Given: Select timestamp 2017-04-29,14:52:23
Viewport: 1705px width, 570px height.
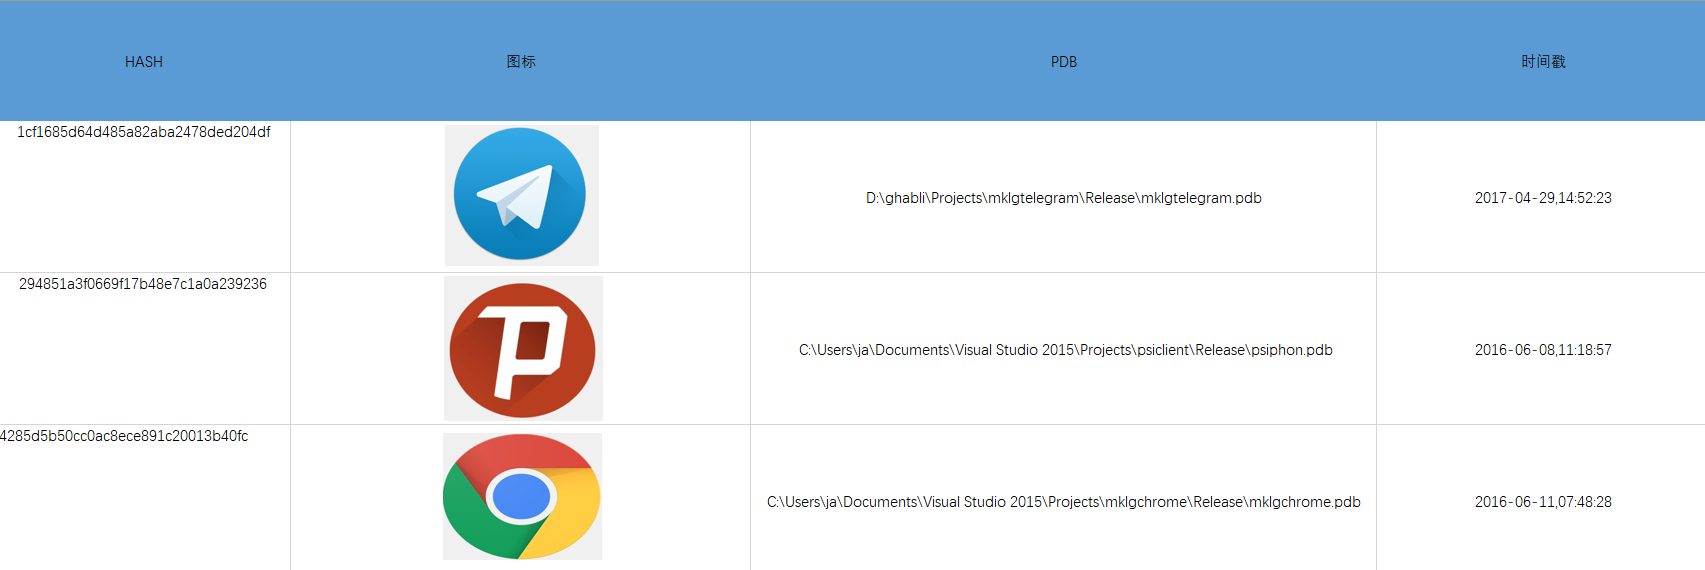Looking at the screenshot, I should coord(1543,198).
